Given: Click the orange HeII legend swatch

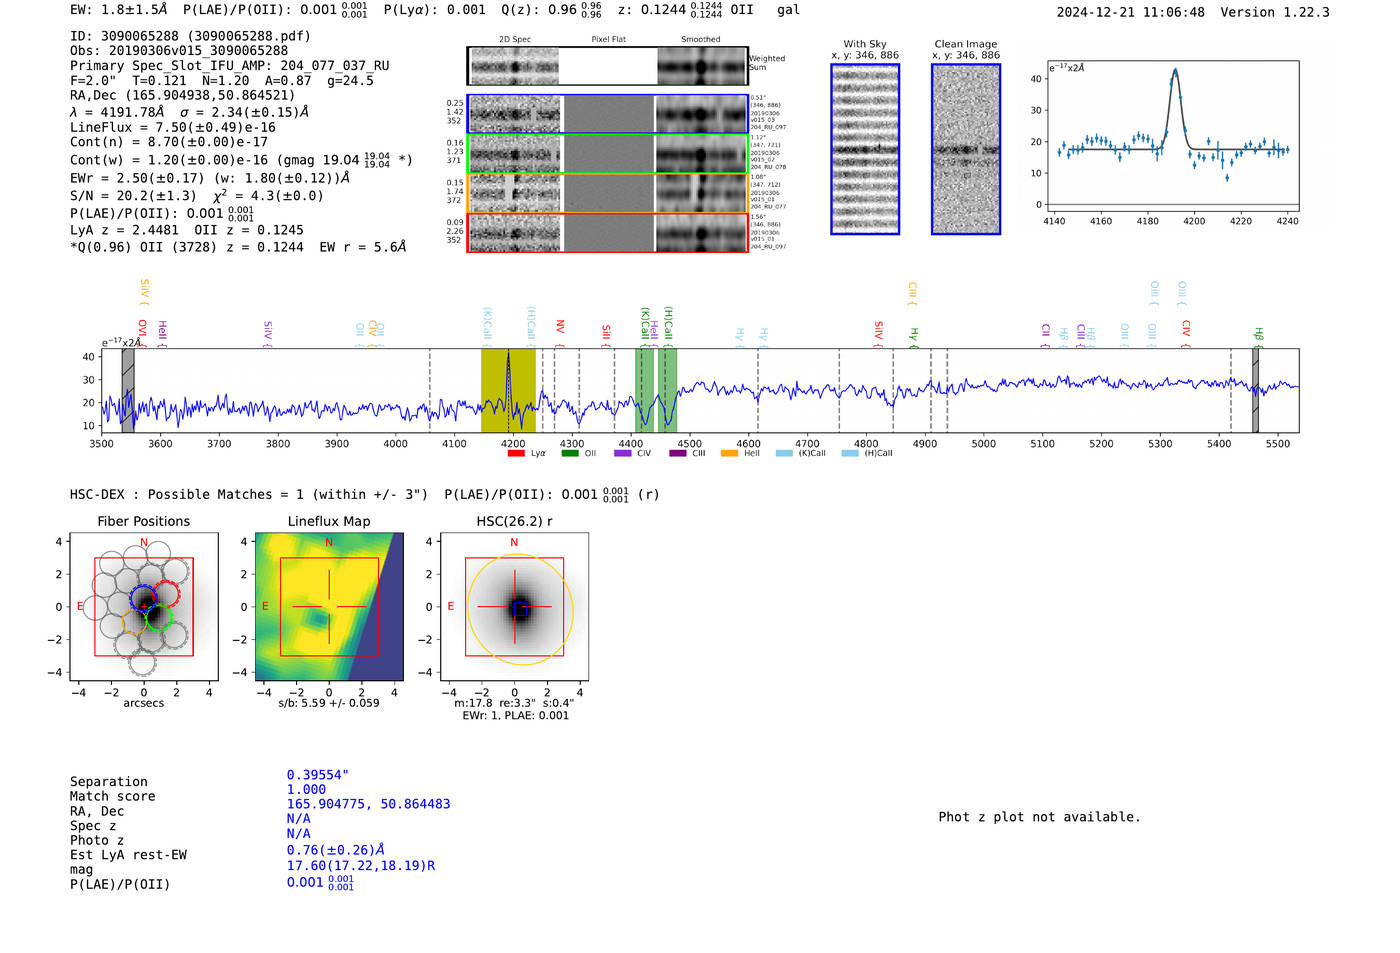Looking at the screenshot, I should [730, 454].
